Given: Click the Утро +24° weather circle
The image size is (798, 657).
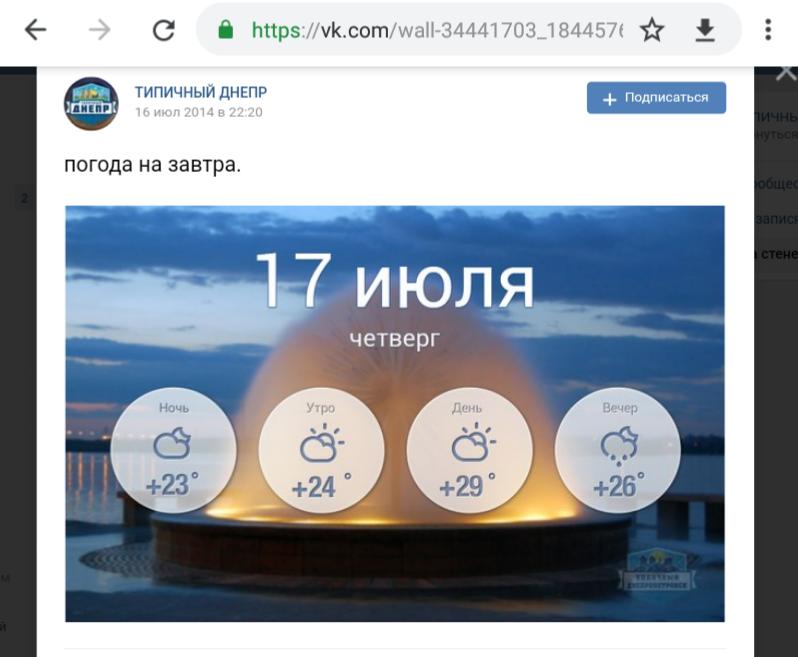Looking at the screenshot, I should 322,451.
